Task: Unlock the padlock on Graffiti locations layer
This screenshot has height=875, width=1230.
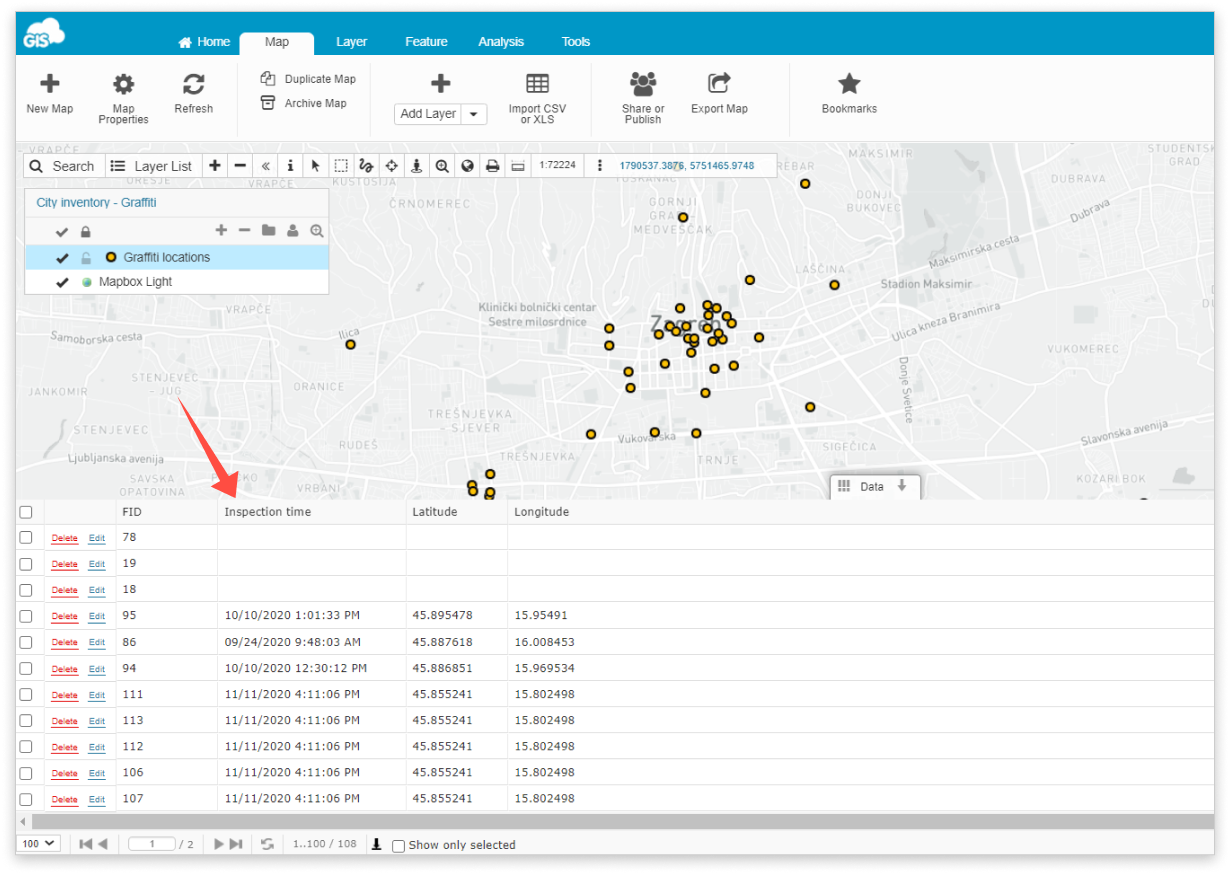Action: click(x=87, y=257)
